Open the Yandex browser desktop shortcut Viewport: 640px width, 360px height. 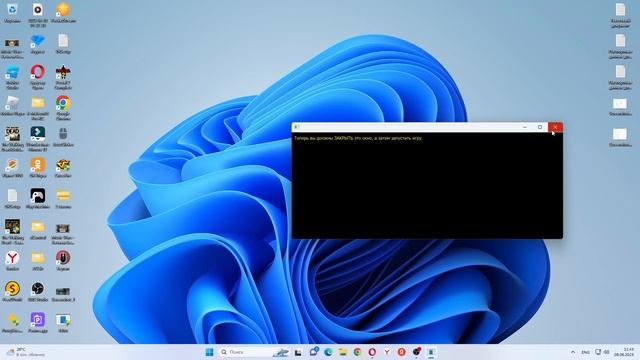[12, 261]
